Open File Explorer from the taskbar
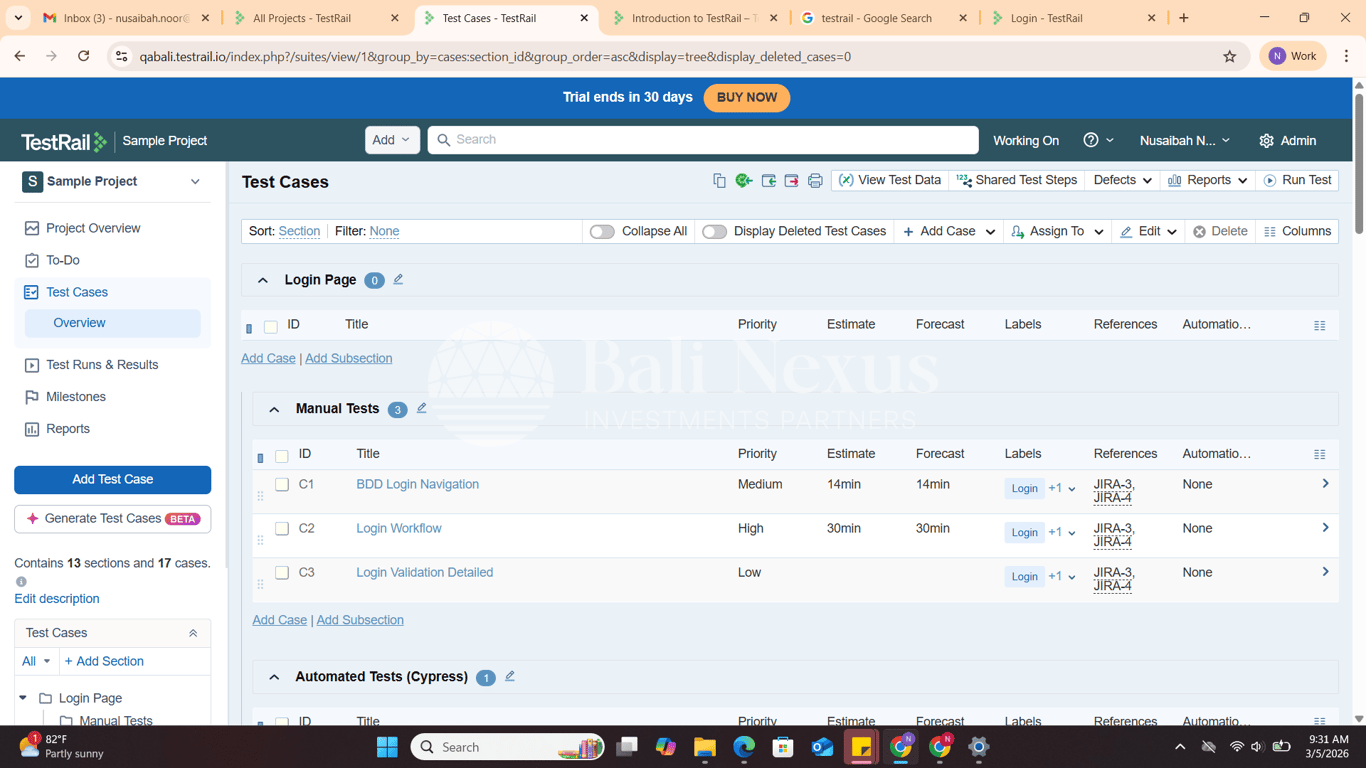The height and width of the screenshot is (768, 1366). coord(705,747)
